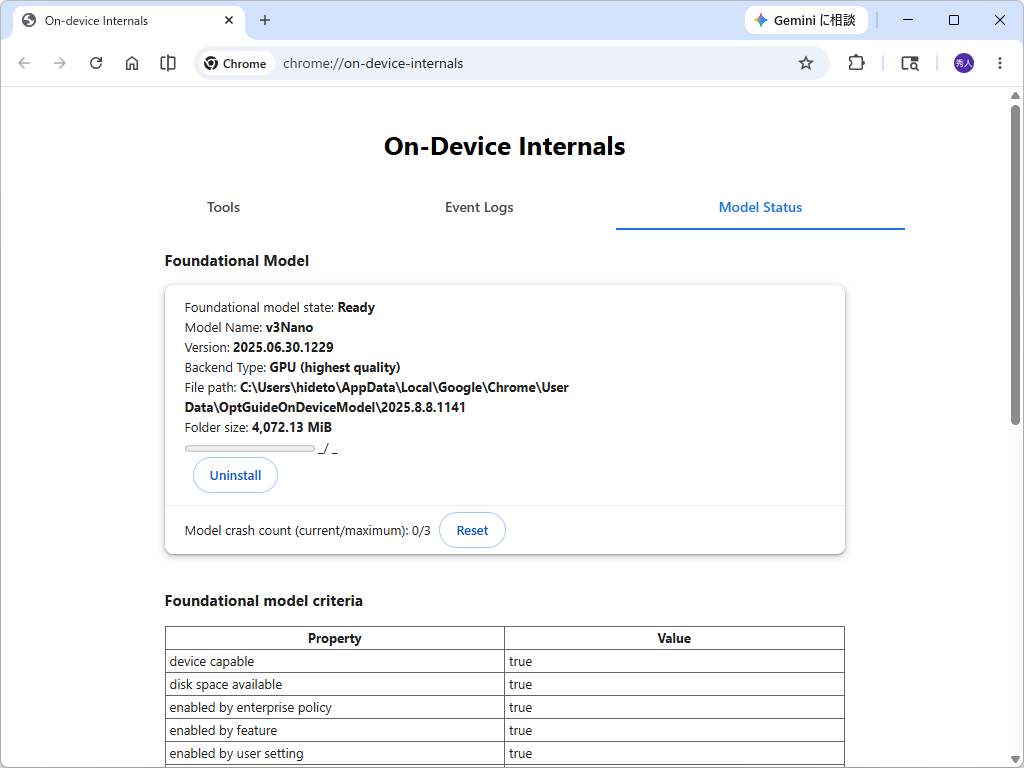Click the folder size 4,072.13 MiB

[292, 428]
